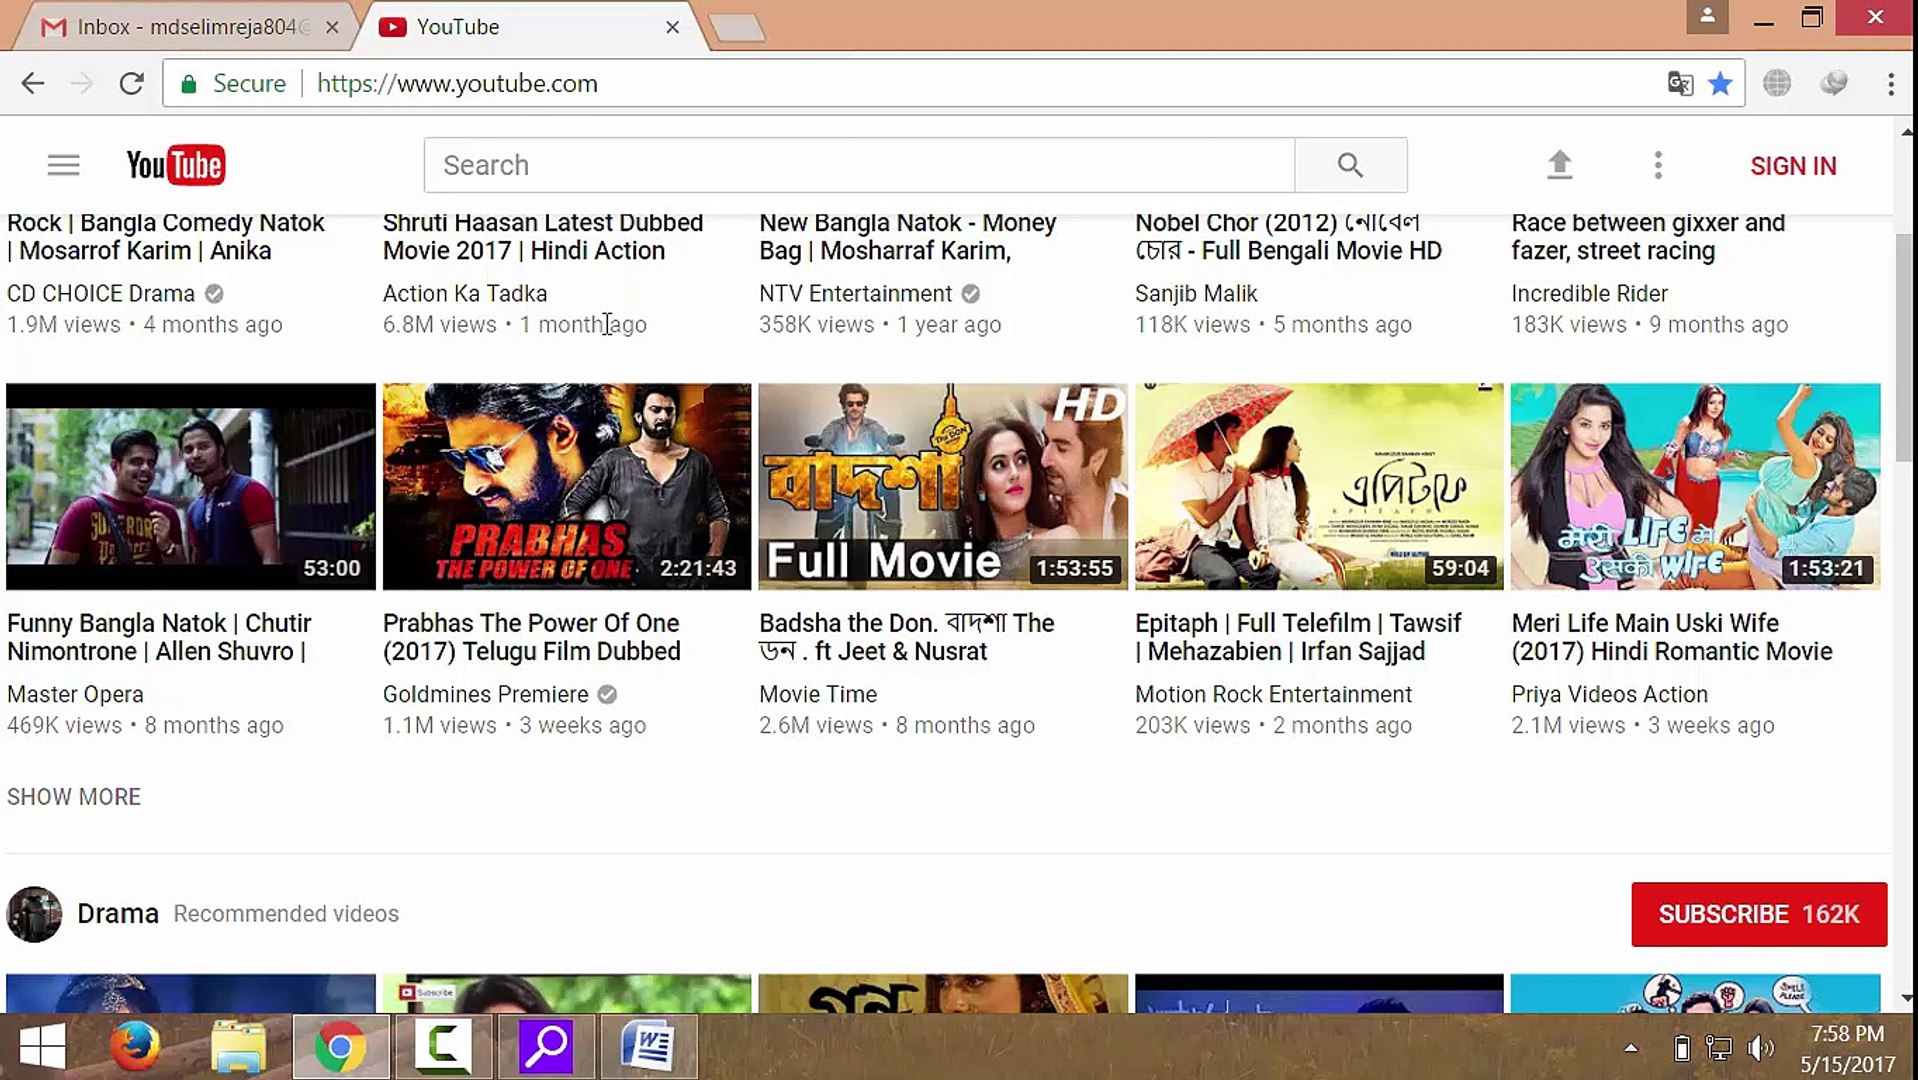The width and height of the screenshot is (1918, 1080).
Task: Click the volume icon in system tray
Action: pyautogui.click(x=1760, y=1047)
